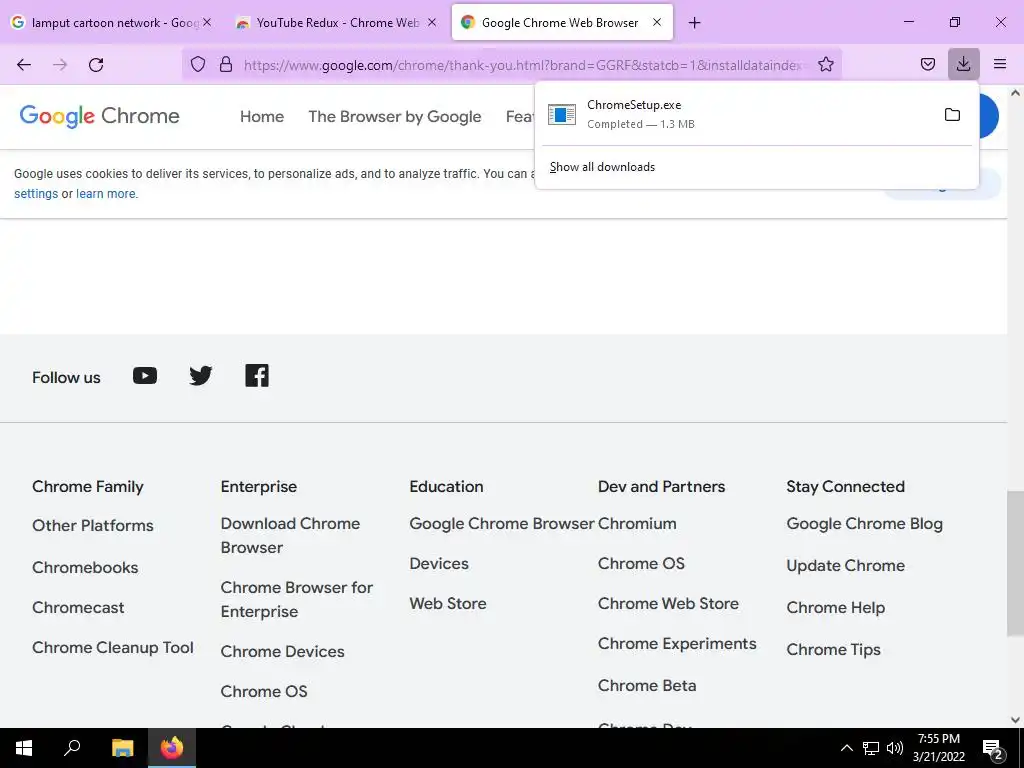Open Chrome OS under Dev and Partners
Image resolution: width=1024 pixels, height=768 pixels.
pos(641,564)
